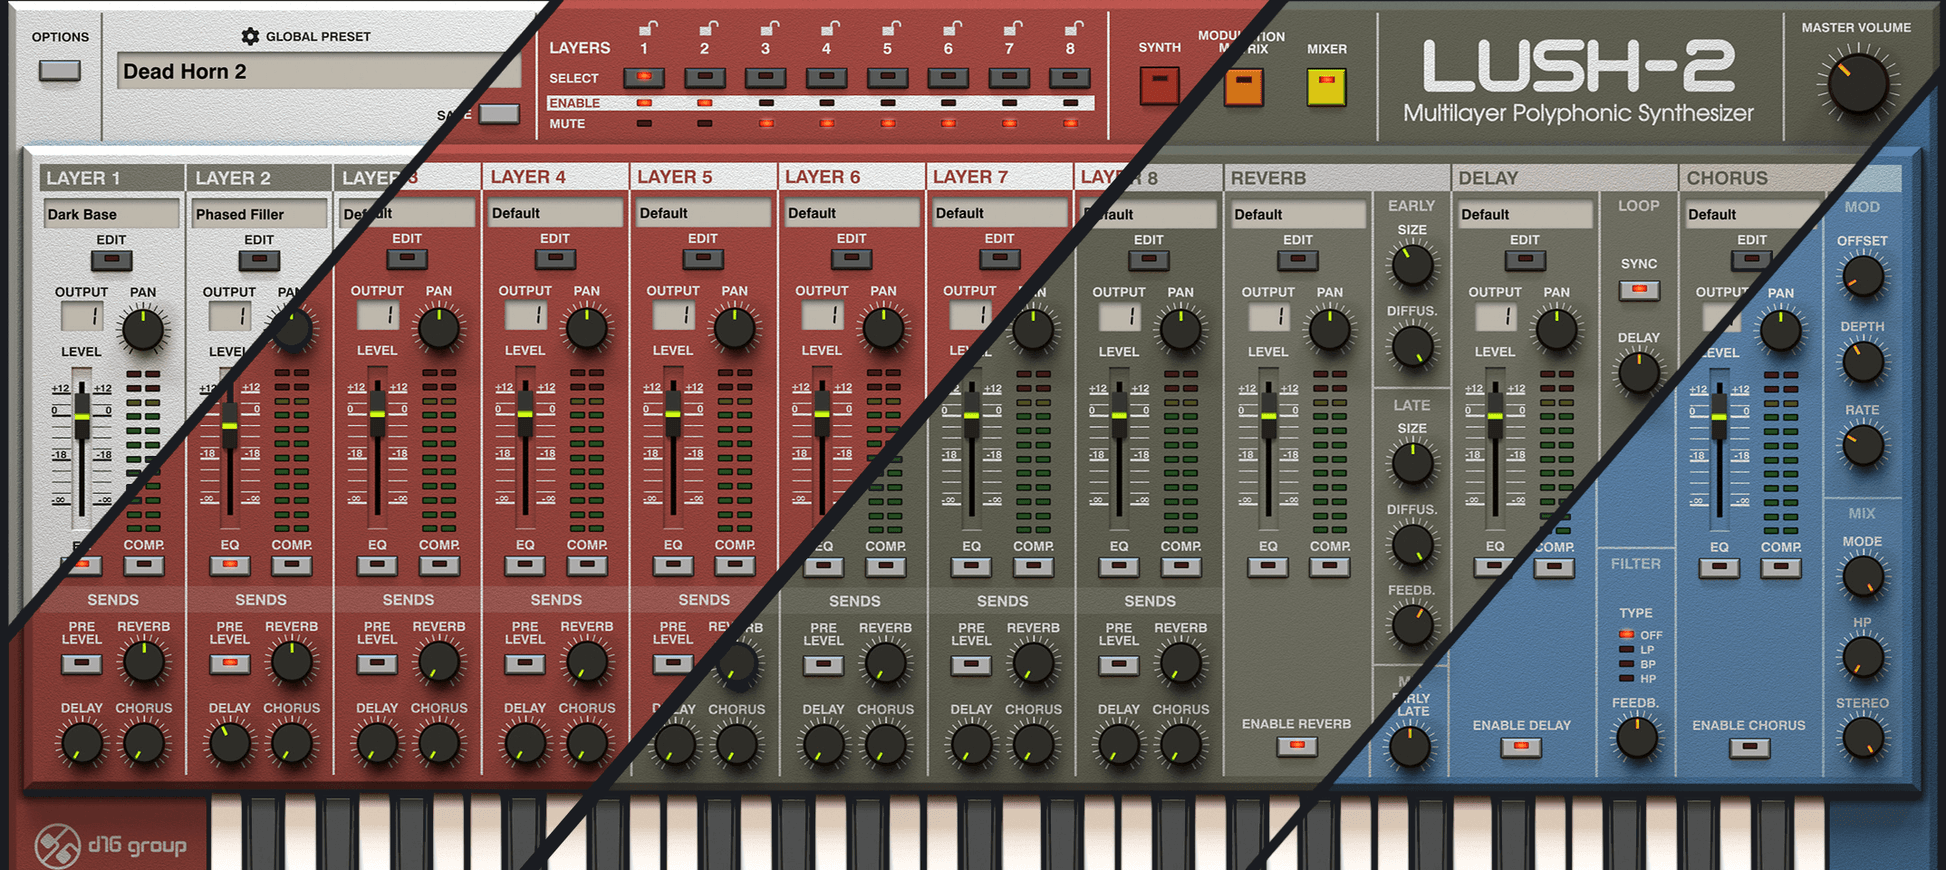
Task: Click Layer 5 Pan knob
Action: tap(735, 329)
